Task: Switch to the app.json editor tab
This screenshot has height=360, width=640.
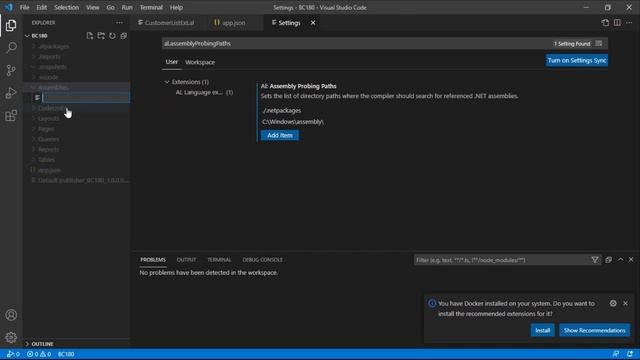Action: pos(230,23)
